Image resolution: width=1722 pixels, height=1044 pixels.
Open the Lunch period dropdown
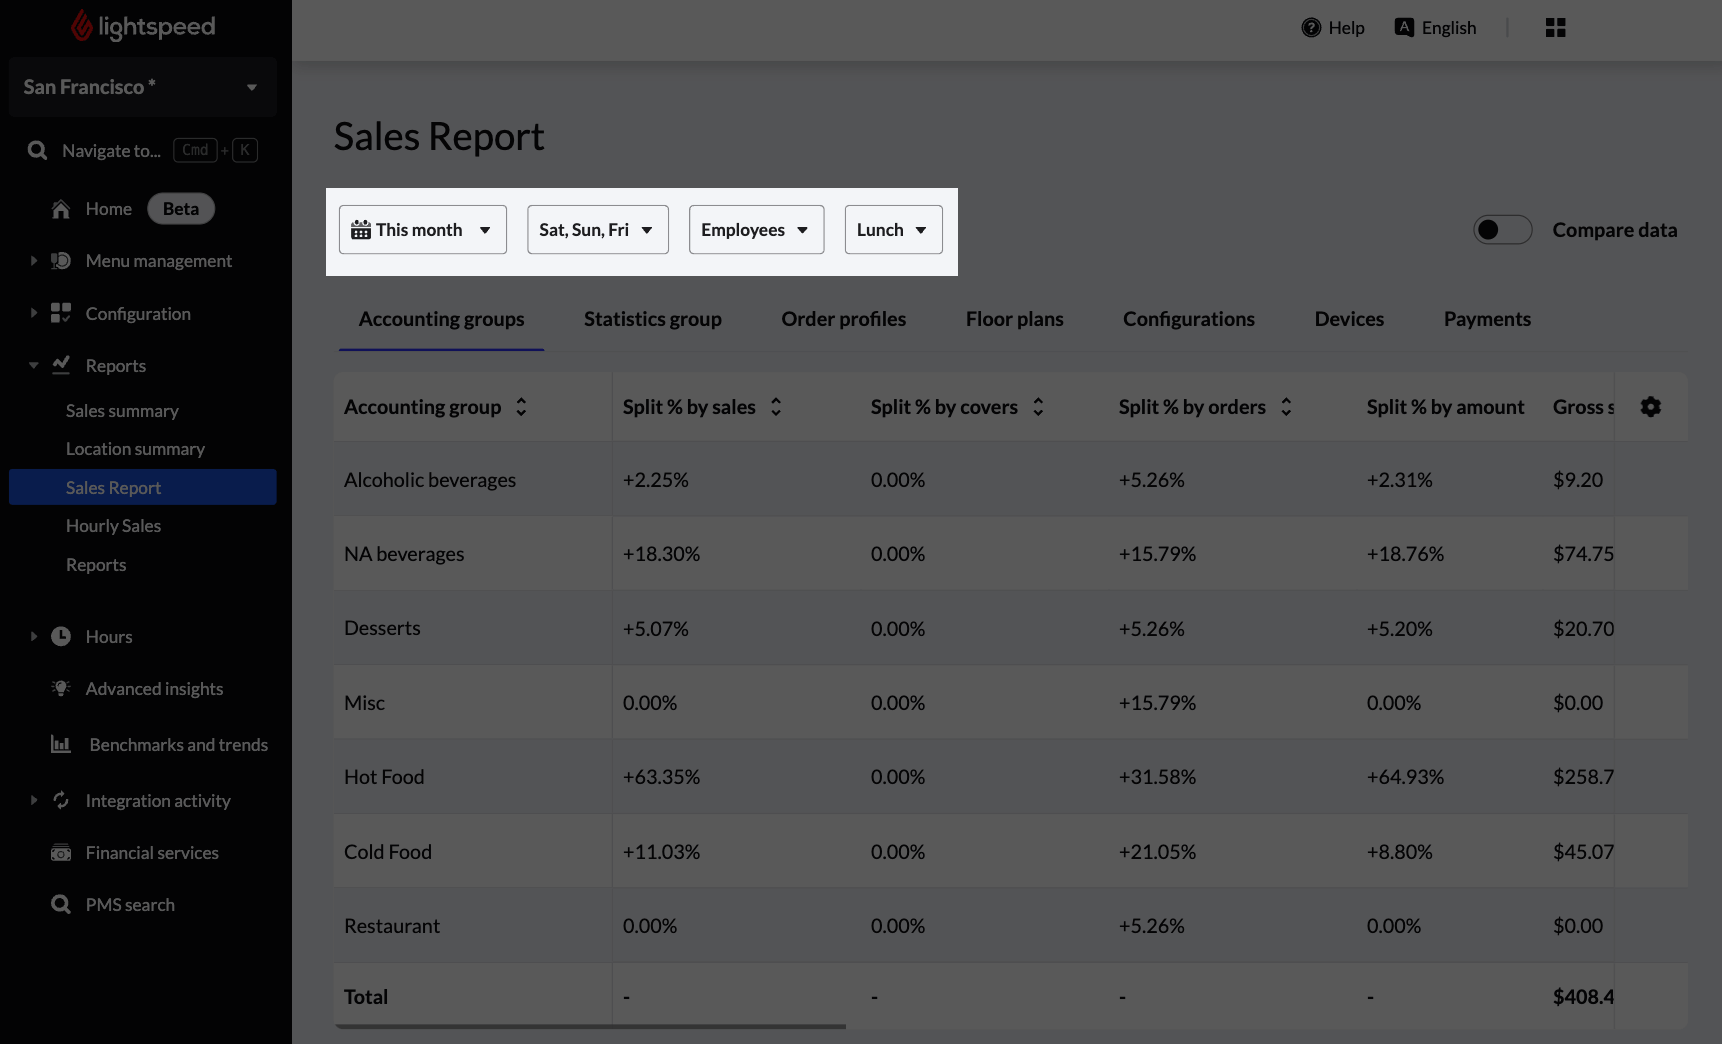click(894, 230)
